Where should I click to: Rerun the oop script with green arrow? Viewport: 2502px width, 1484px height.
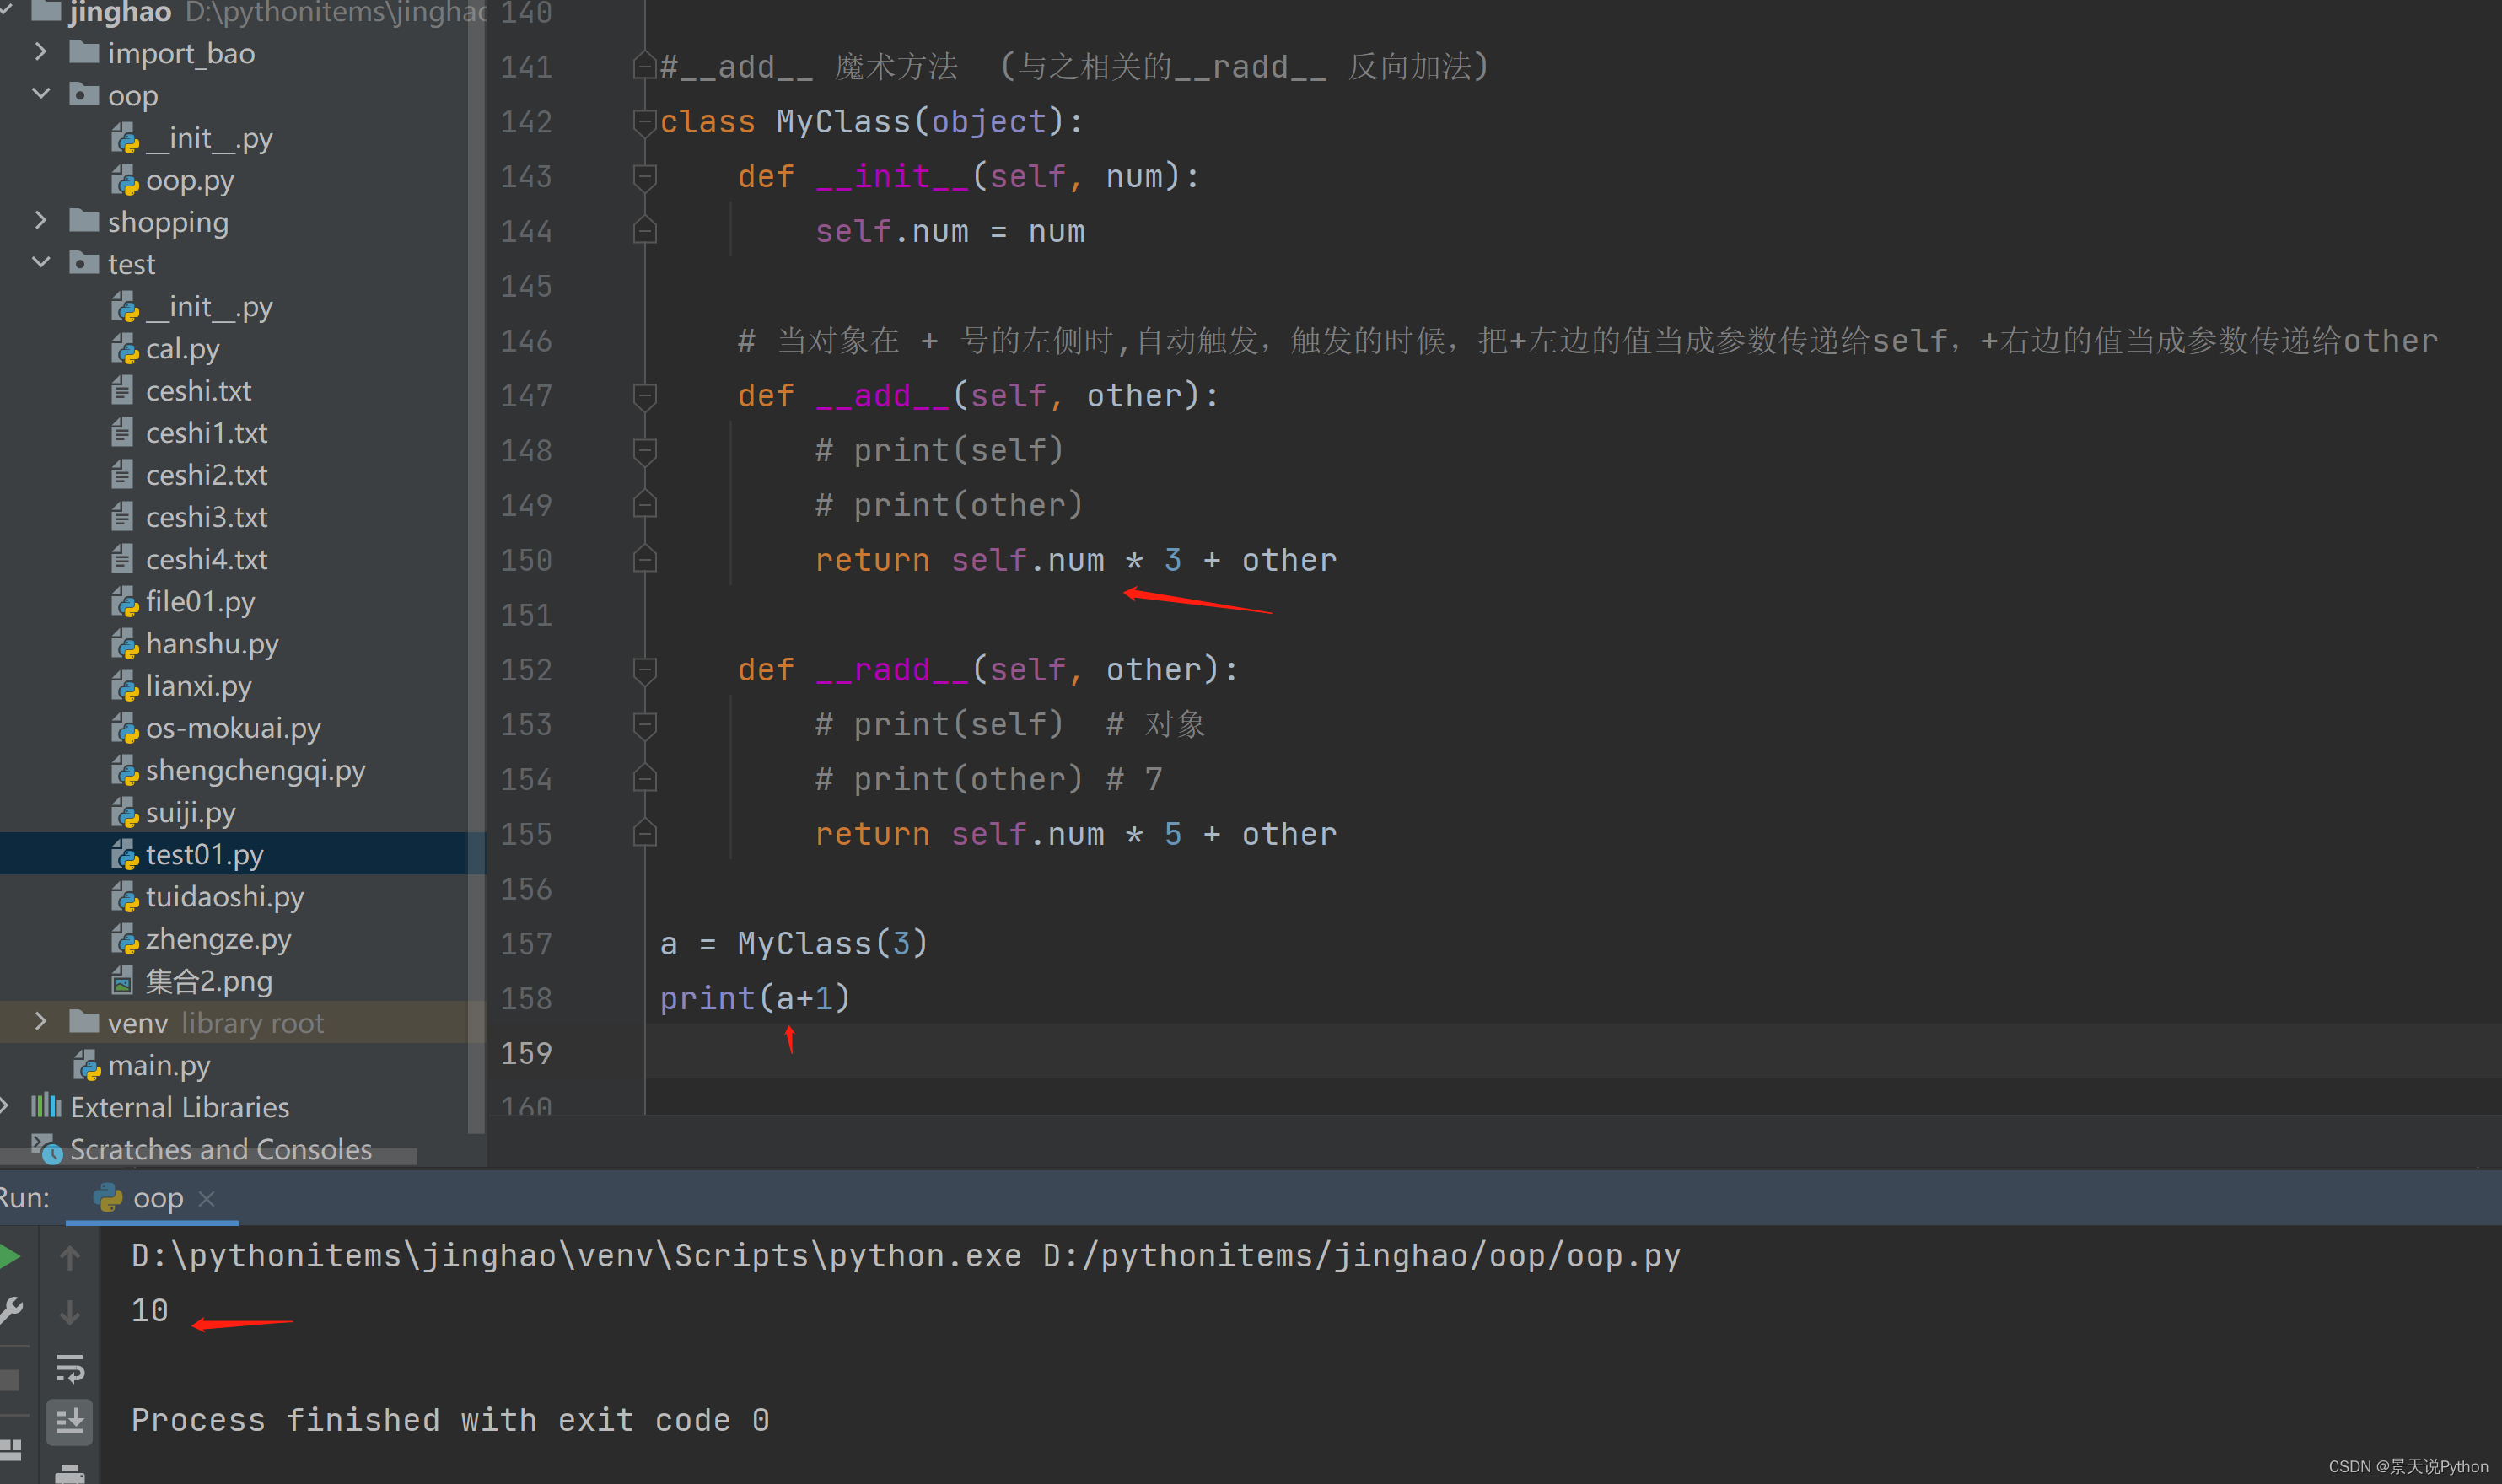10,1257
